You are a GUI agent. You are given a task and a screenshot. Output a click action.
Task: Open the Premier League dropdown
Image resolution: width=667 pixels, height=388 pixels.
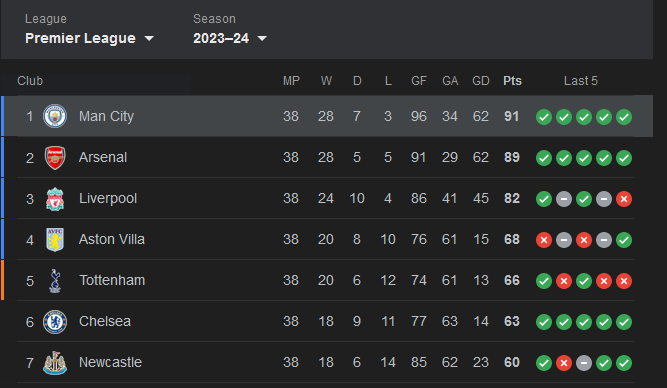89,38
